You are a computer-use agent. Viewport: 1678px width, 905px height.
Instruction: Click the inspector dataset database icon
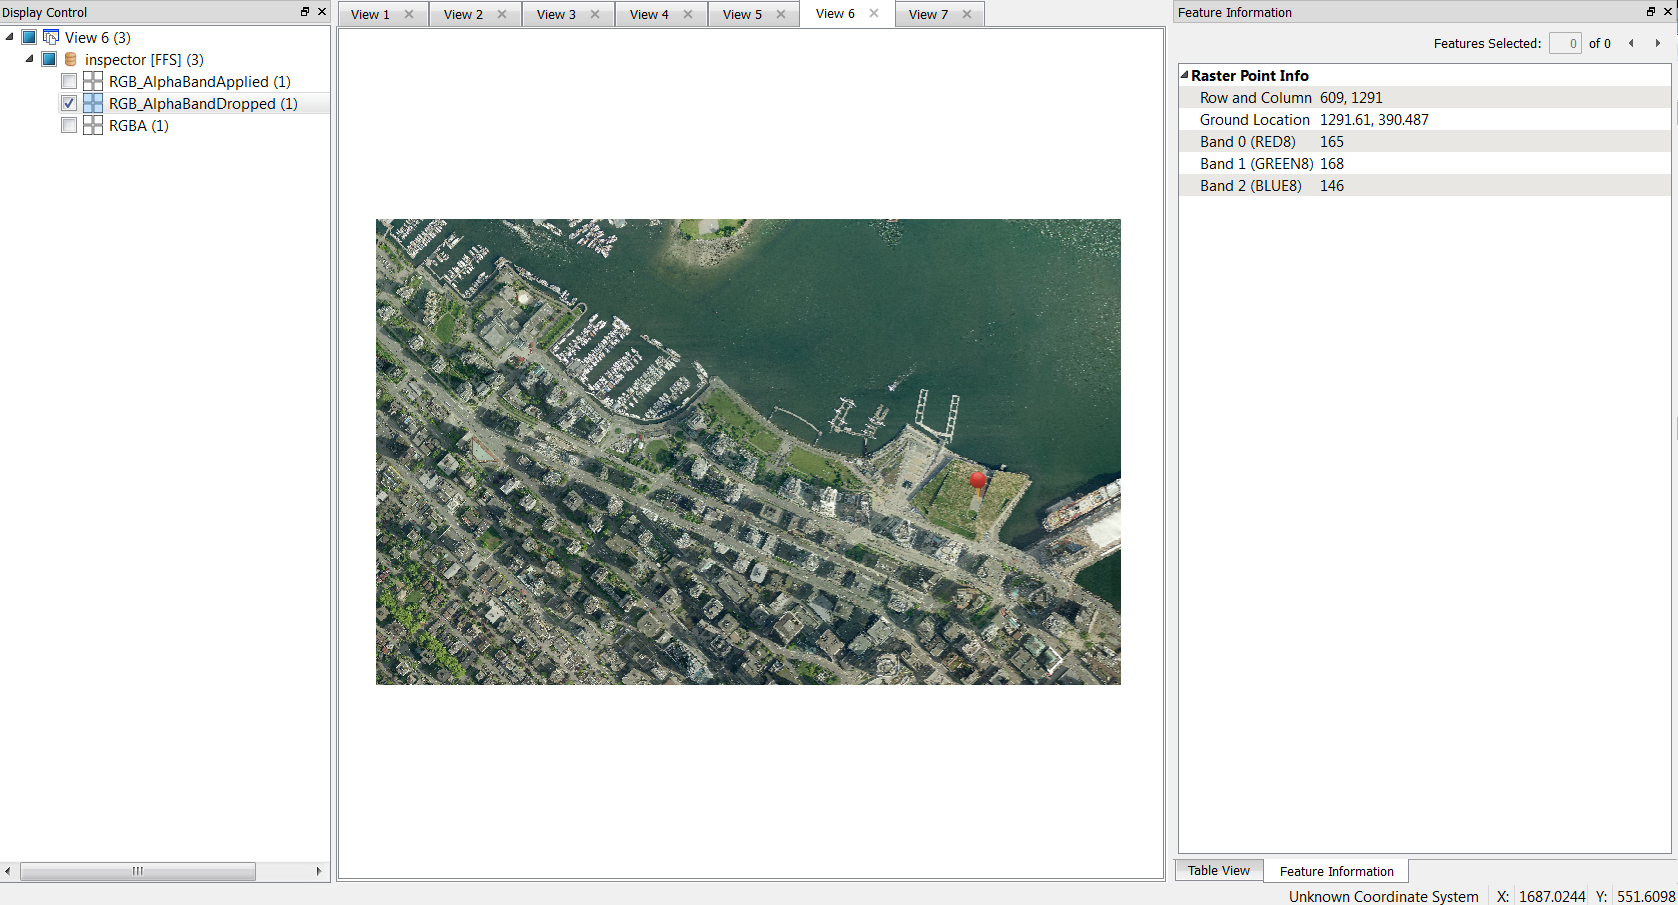tap(71, 59)
